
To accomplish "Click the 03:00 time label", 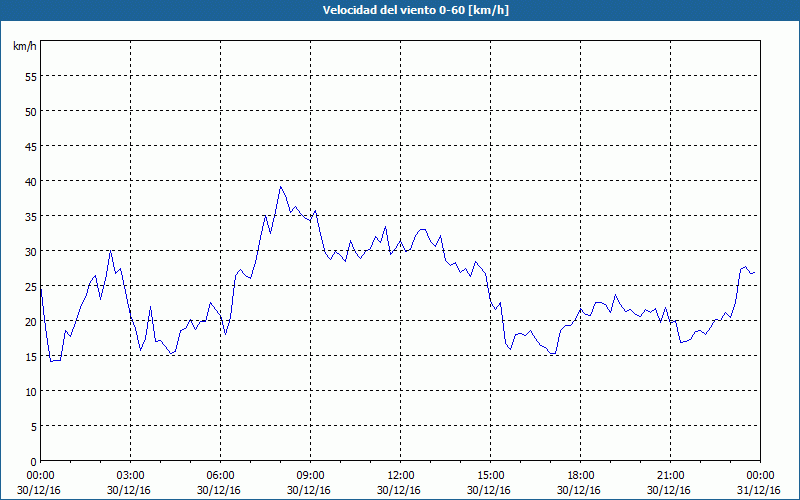I will click(x=131, y=476).
